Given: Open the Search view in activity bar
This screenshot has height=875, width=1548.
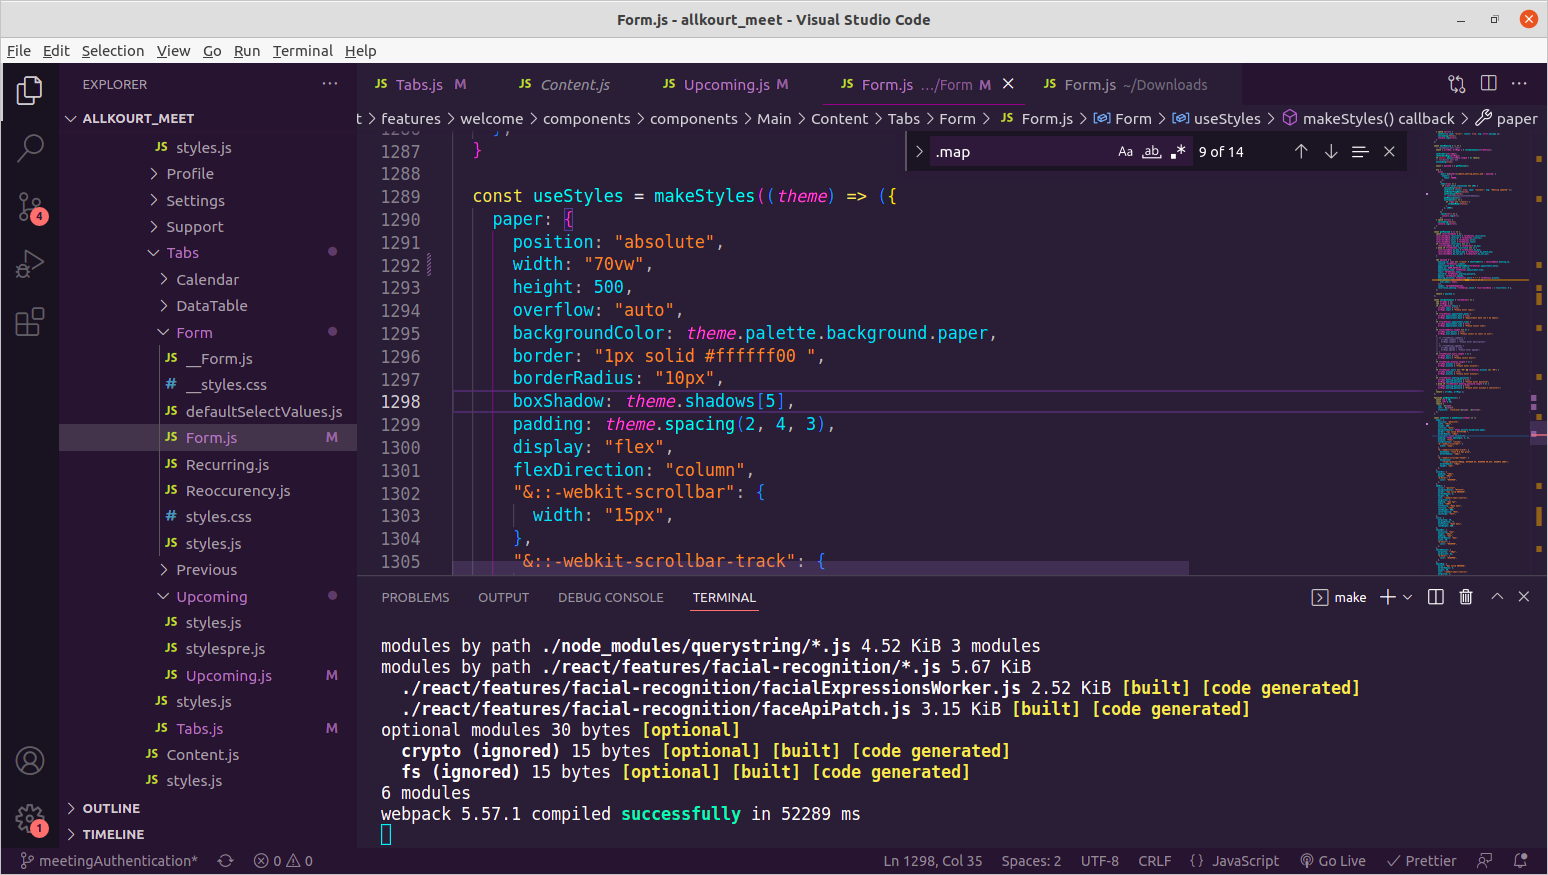Looking at the screenshot, I should coord(30,148).
